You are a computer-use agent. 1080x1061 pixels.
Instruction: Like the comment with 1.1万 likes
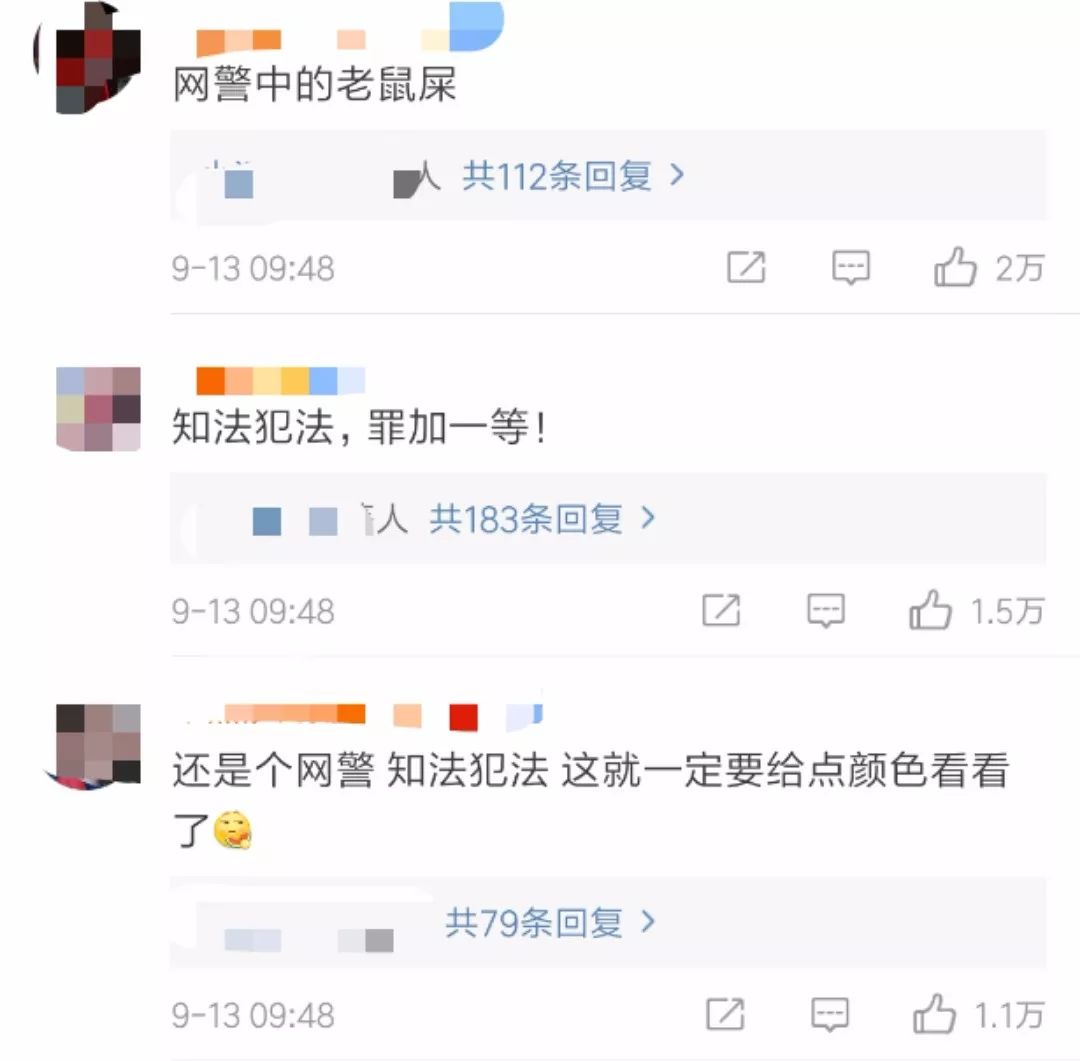[935, 1013]
